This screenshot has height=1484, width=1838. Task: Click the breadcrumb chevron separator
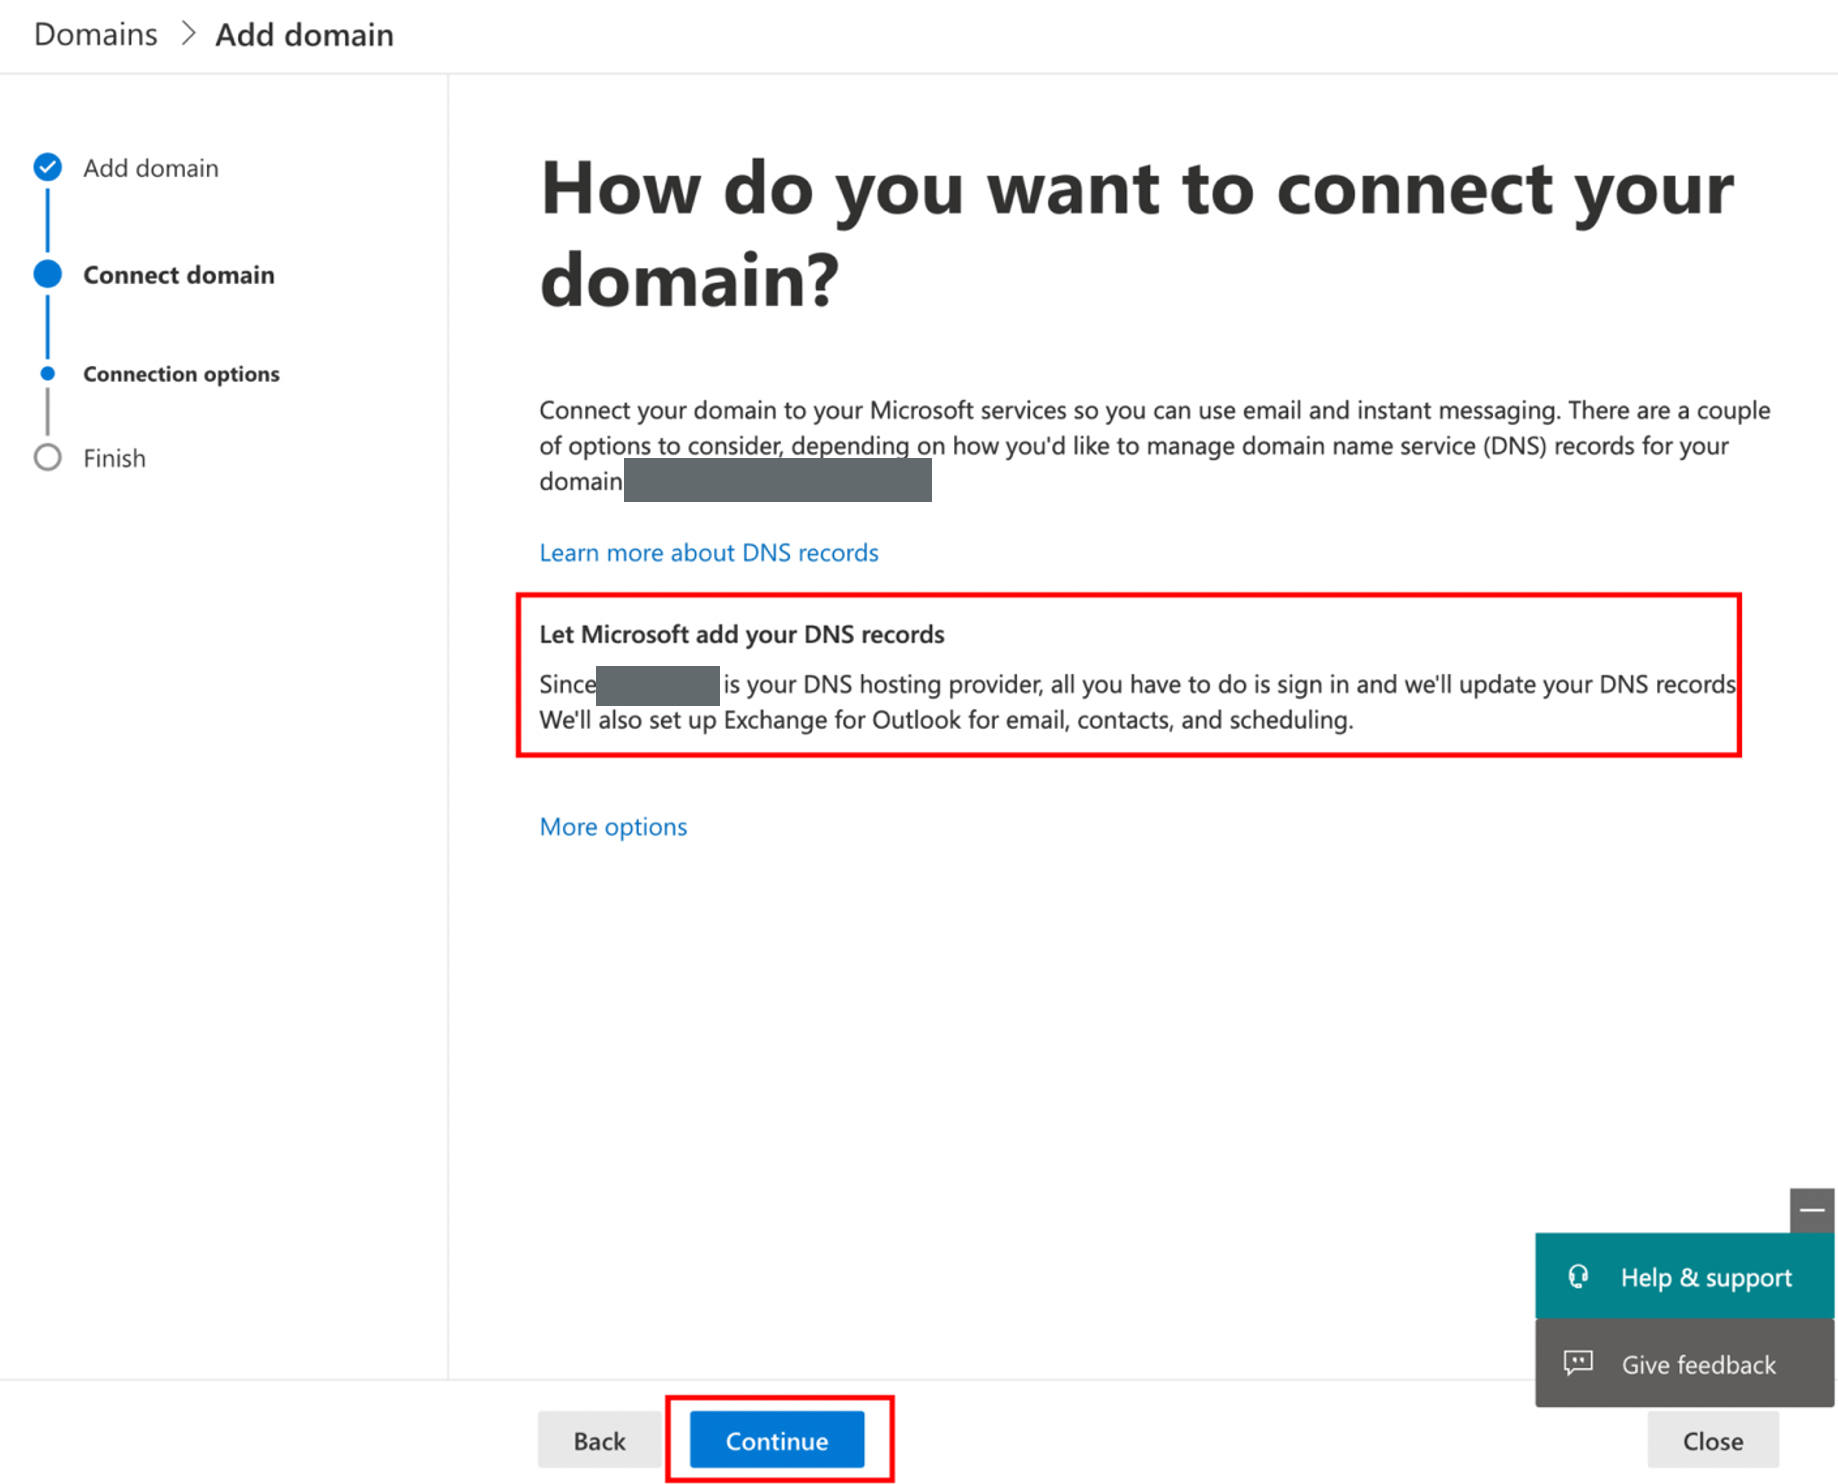[187, 35]
